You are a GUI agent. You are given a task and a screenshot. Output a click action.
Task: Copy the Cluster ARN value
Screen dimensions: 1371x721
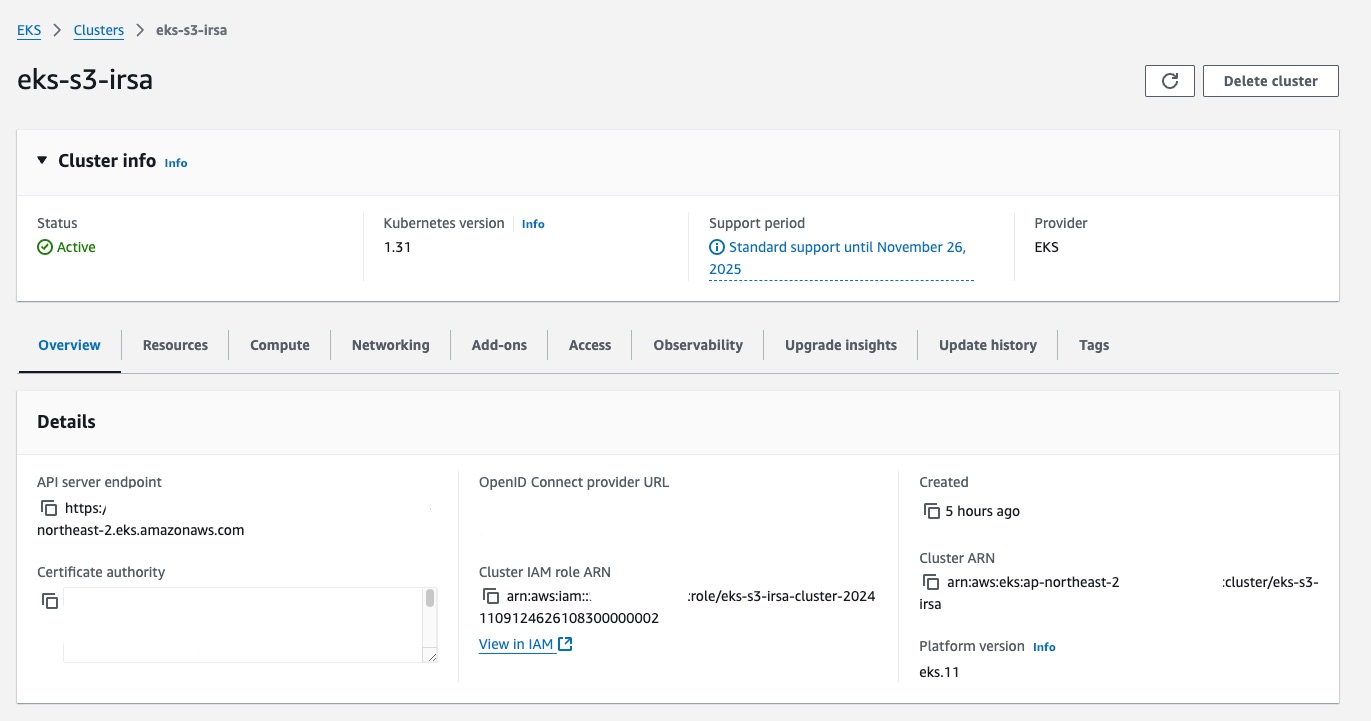[x=931, y=582]
